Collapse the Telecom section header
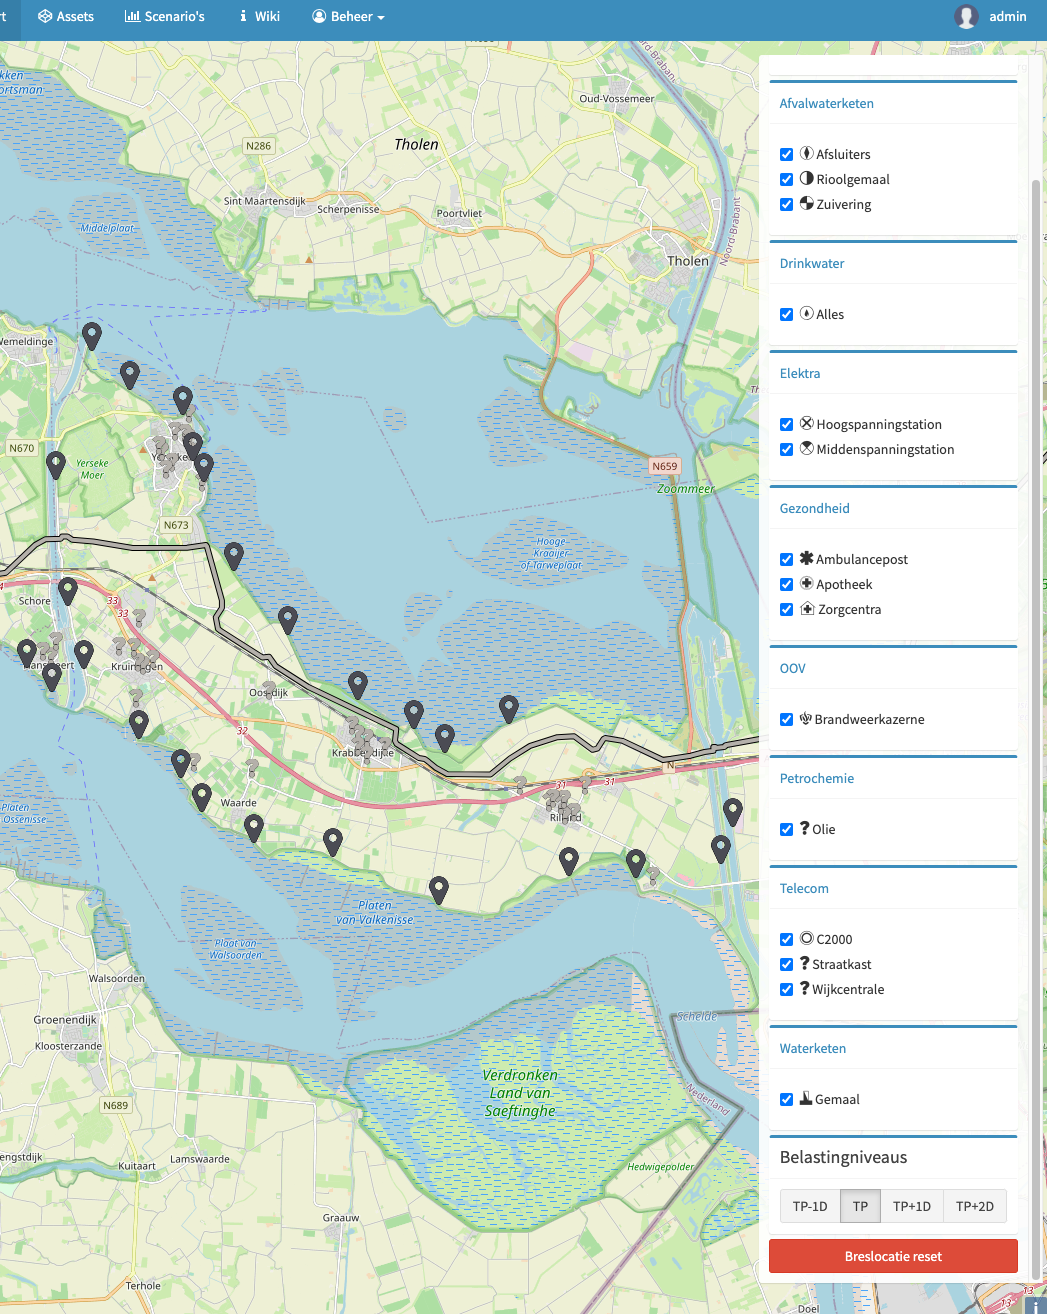The width and height of the screenshot is (1047, 1314). [804, 888]
